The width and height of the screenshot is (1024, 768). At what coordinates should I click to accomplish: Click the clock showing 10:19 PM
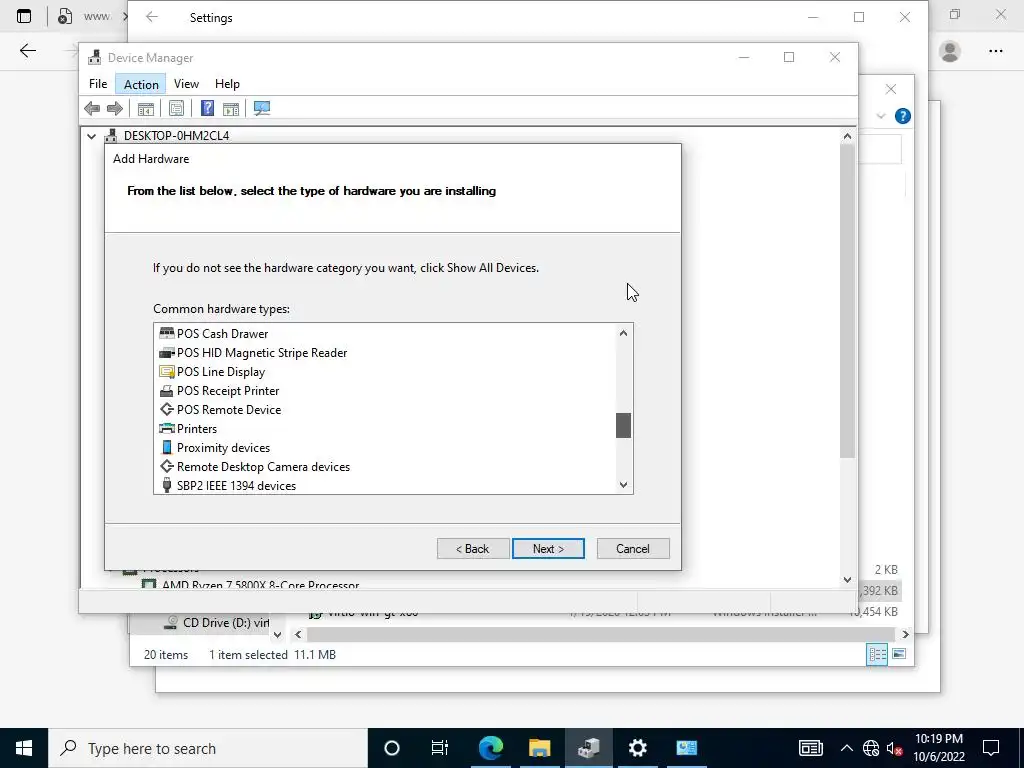[x=938, y=739]
